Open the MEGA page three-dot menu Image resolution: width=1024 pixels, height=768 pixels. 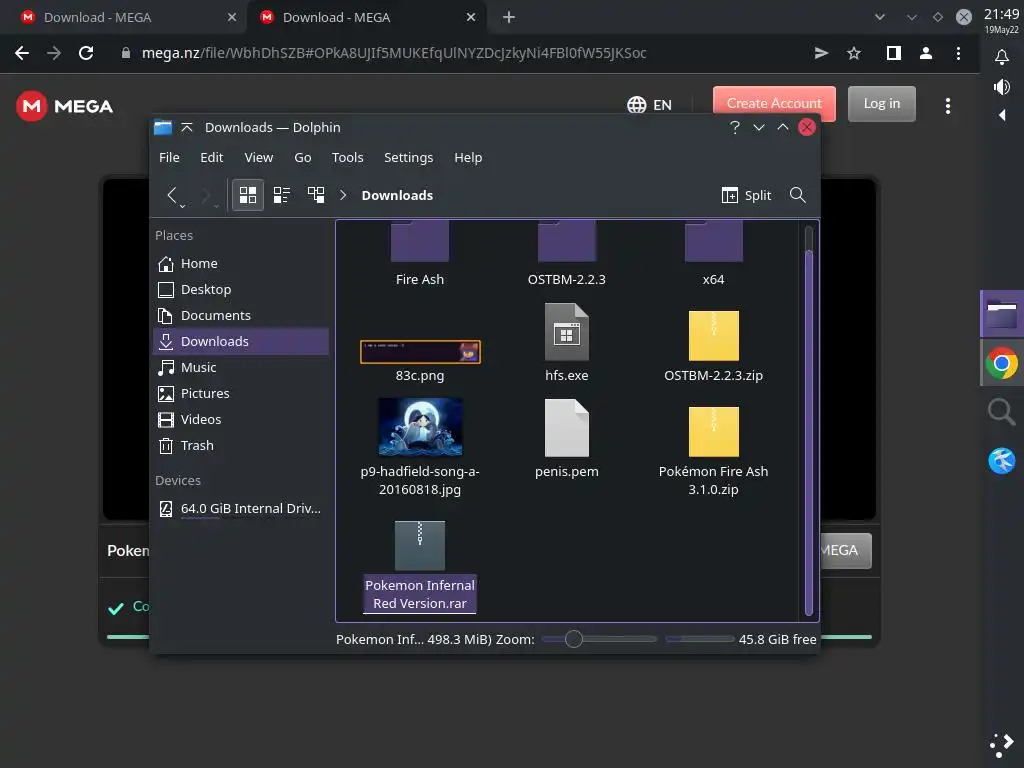tap(948, 106)
